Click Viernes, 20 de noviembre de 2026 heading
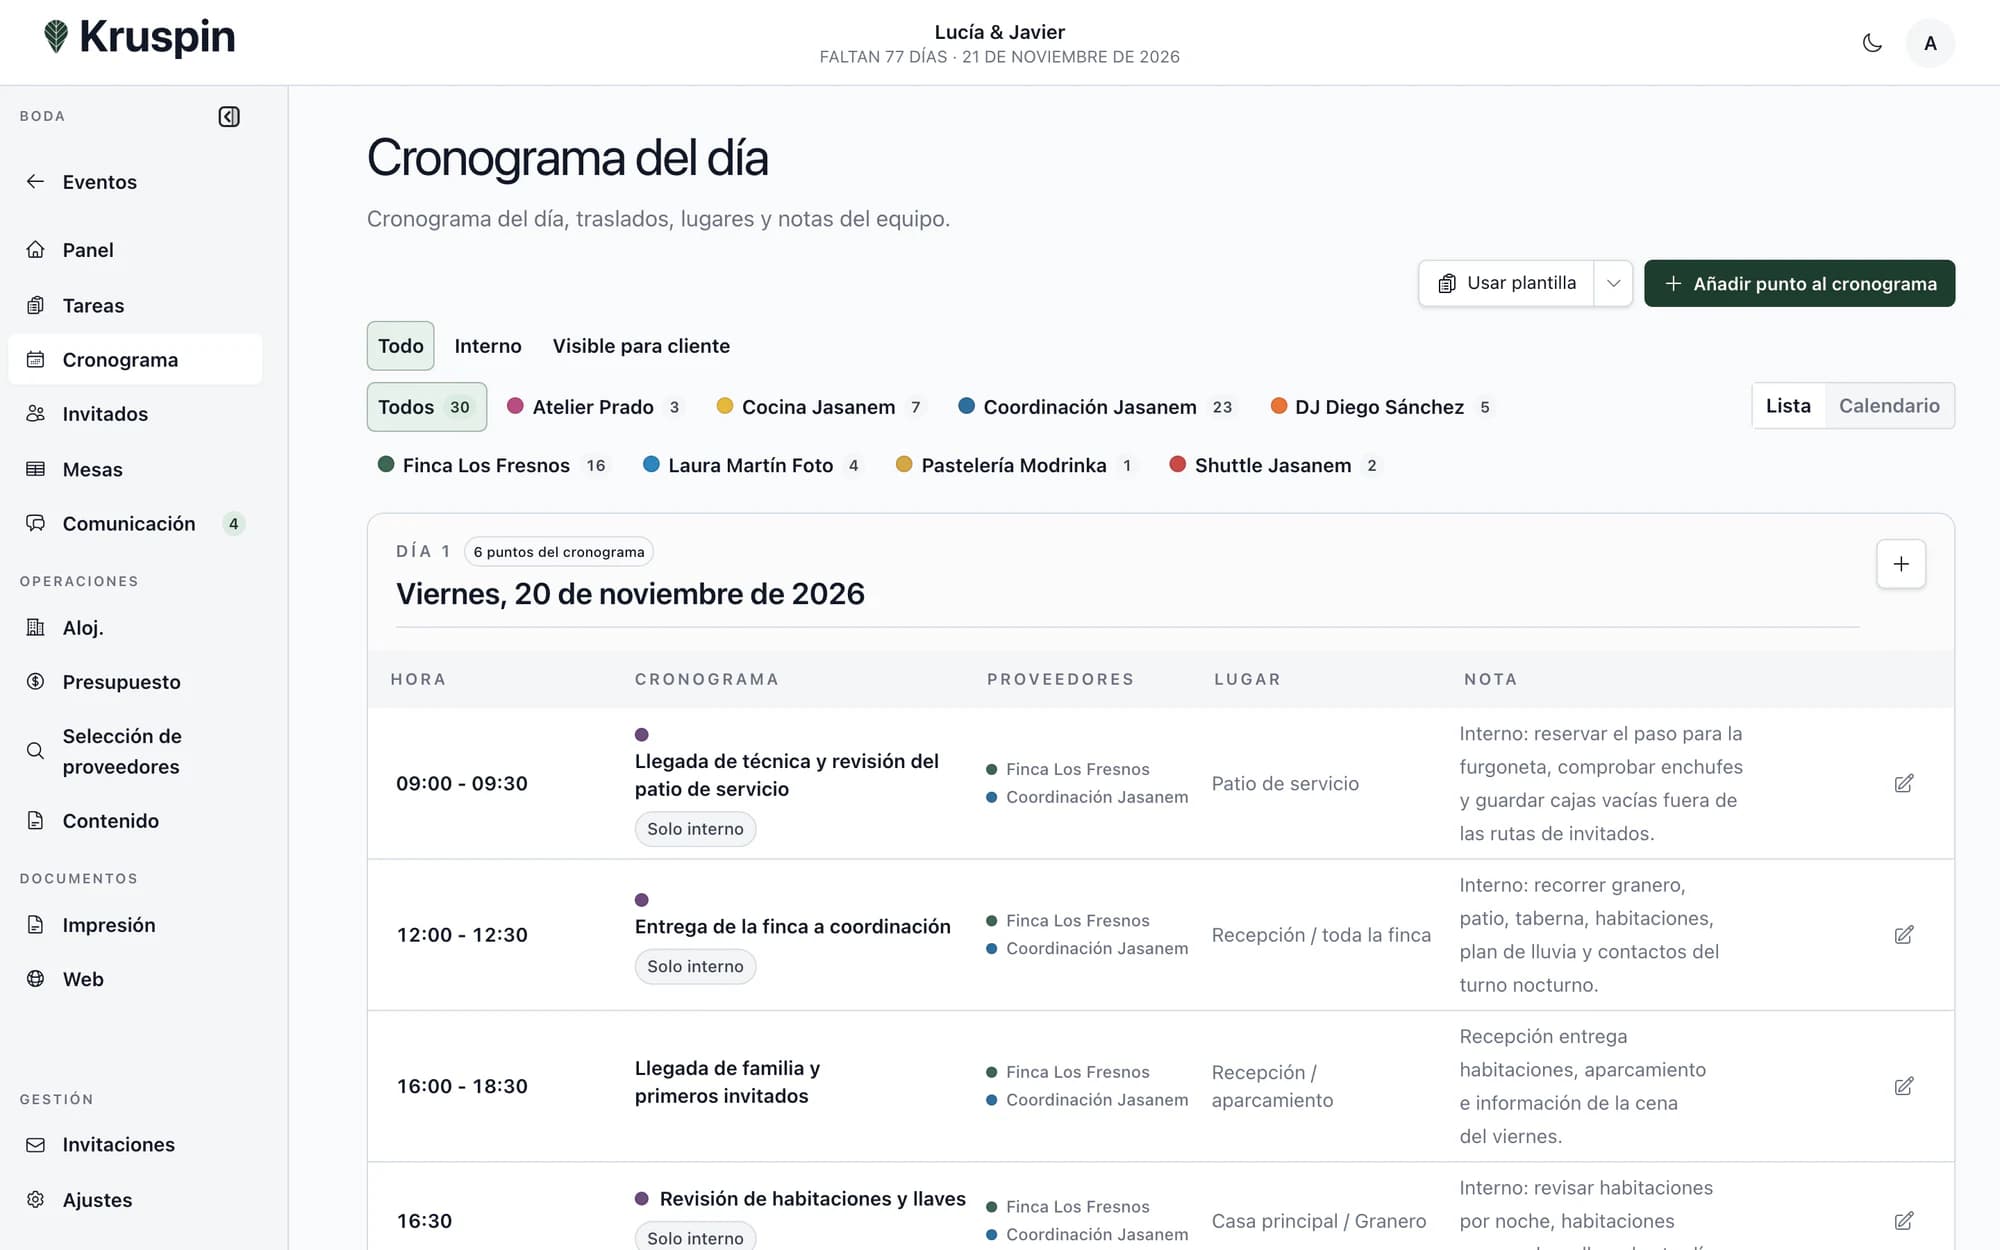2000x1250 pixels. point(630,594)
